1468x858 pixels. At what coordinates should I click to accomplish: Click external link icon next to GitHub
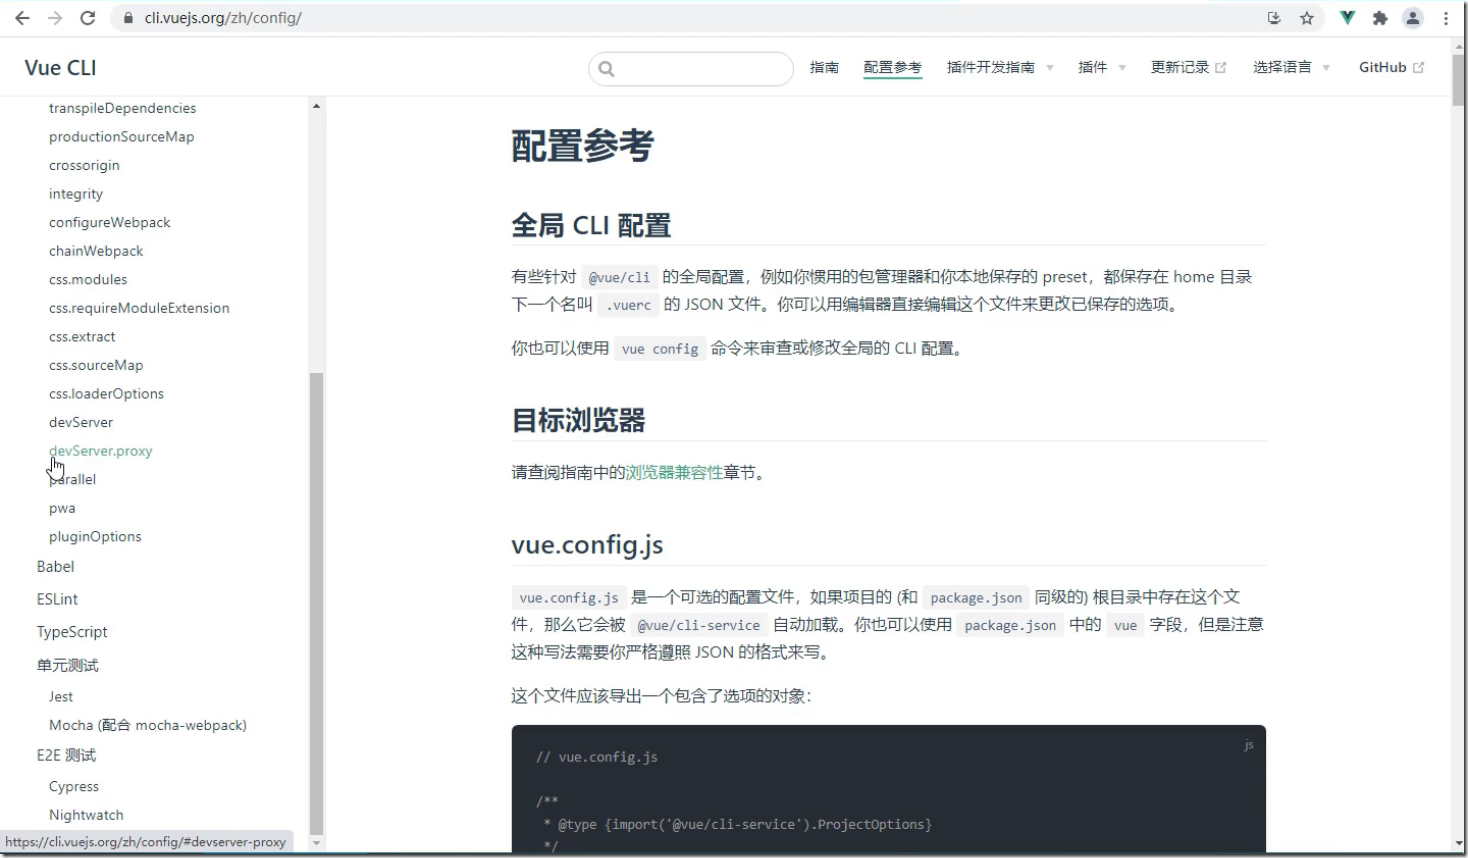[x=1418, y=68]
